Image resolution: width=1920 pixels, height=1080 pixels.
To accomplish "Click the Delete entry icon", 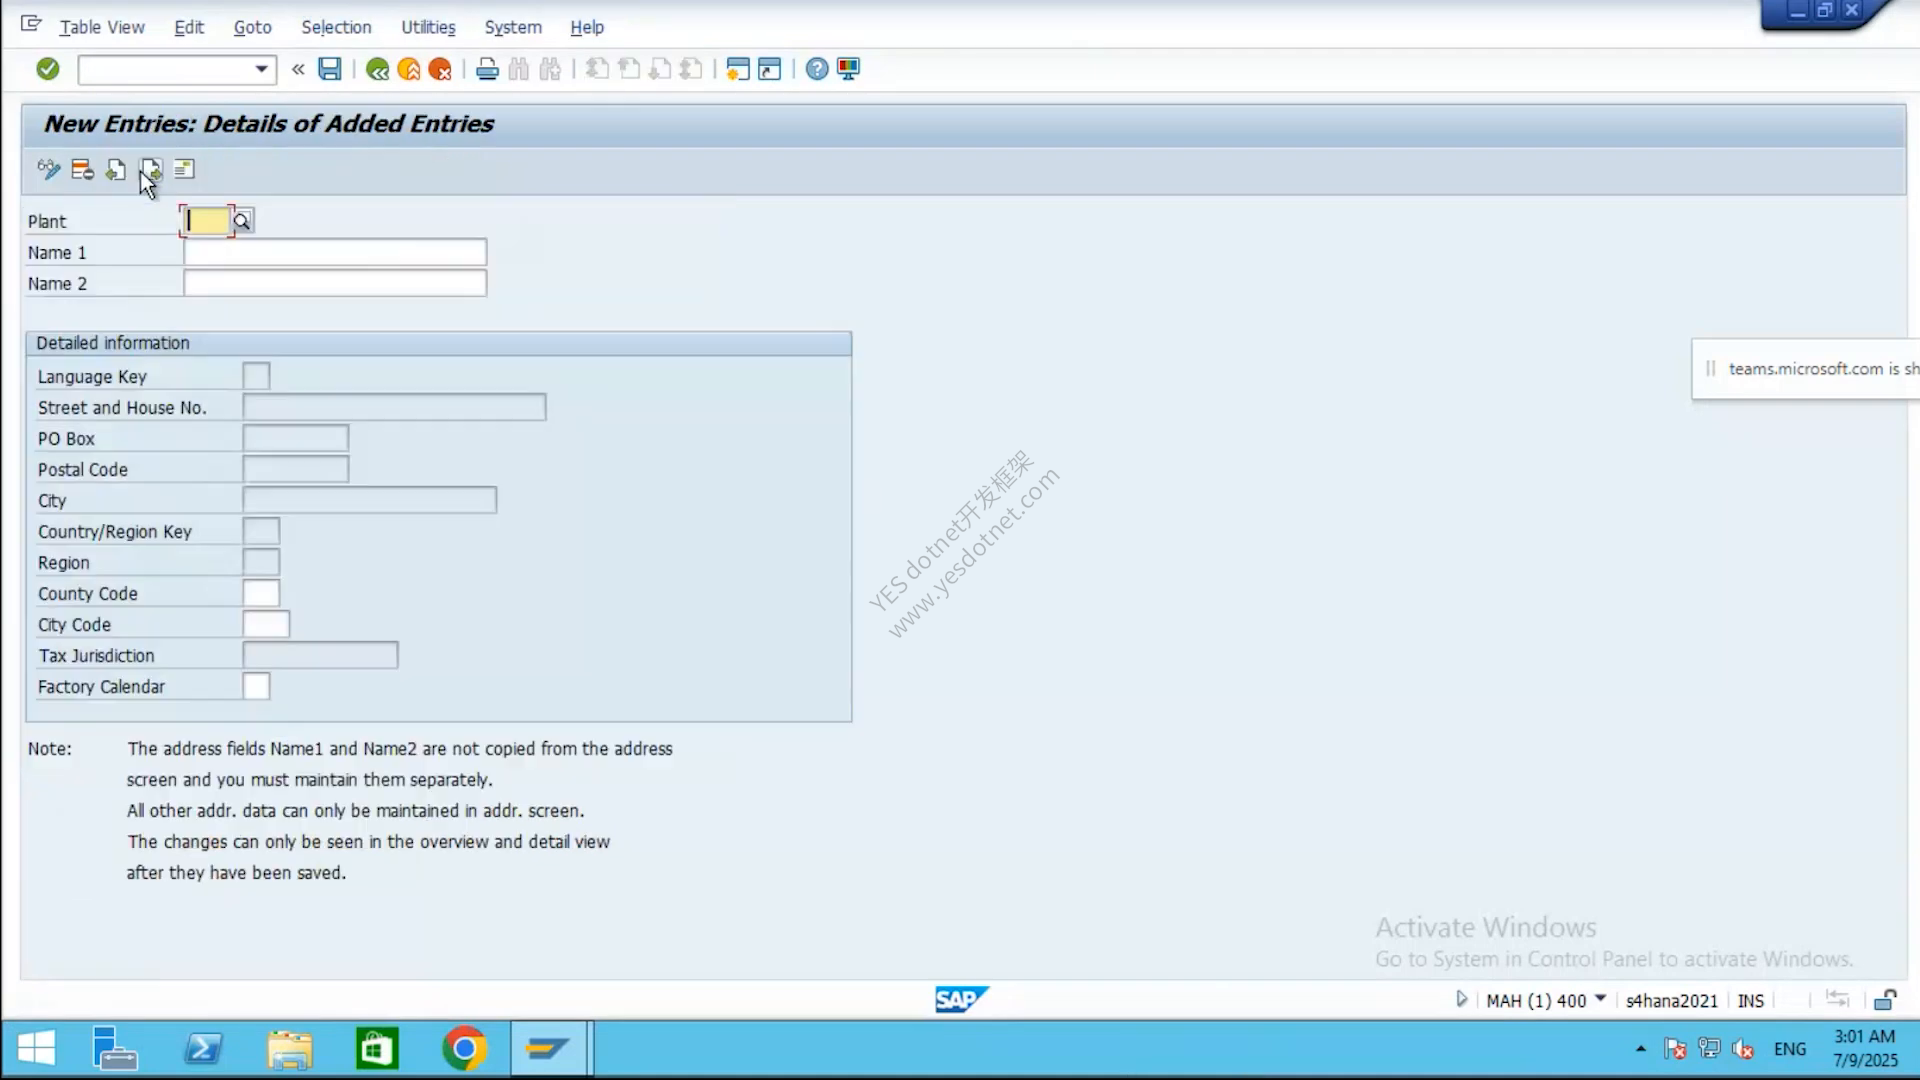I will coord(82,170).
